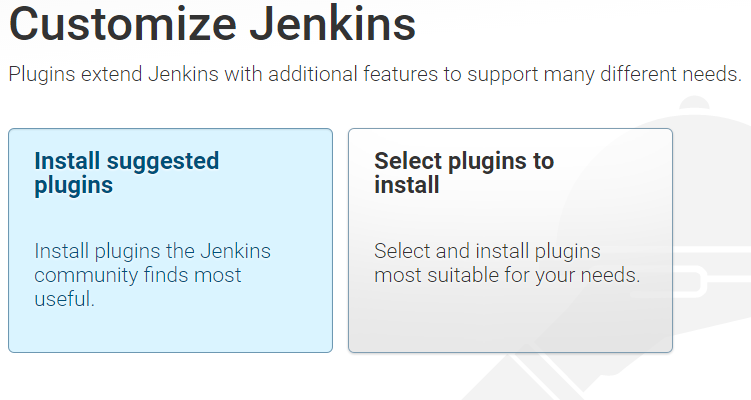Choose the Install suggested plugins option
This screenshot has width=751, height=400.
coord(170,240)
